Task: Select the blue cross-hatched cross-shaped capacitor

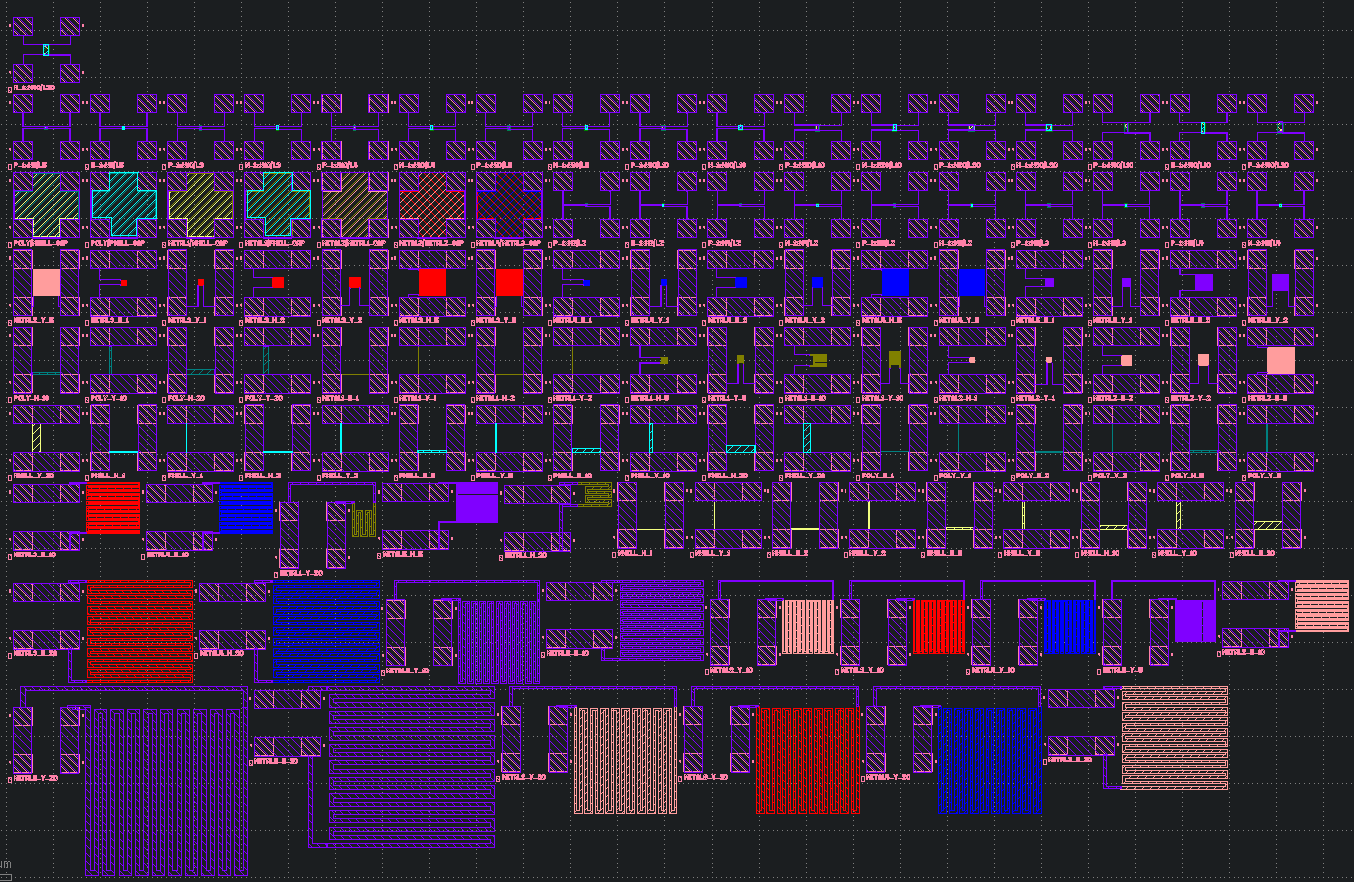Action: click(x=509, y=203)
